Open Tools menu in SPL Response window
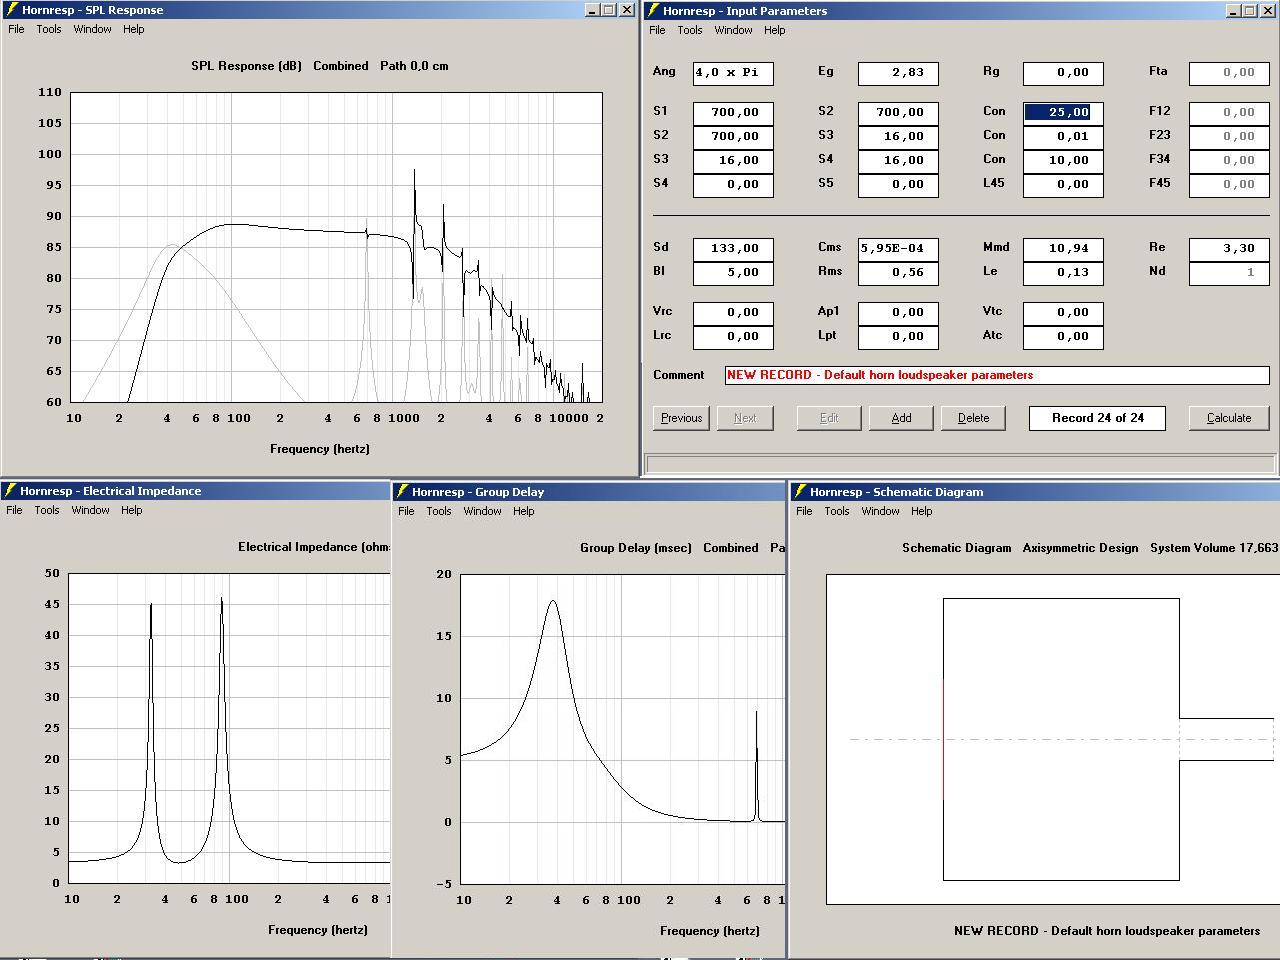 coord(49,29)
